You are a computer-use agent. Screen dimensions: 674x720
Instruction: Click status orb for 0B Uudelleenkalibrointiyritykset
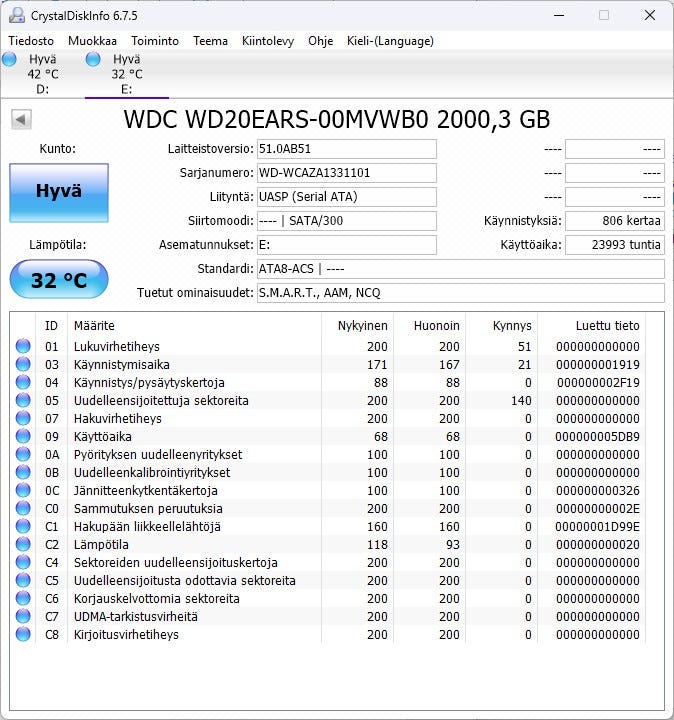click(23, 472)
